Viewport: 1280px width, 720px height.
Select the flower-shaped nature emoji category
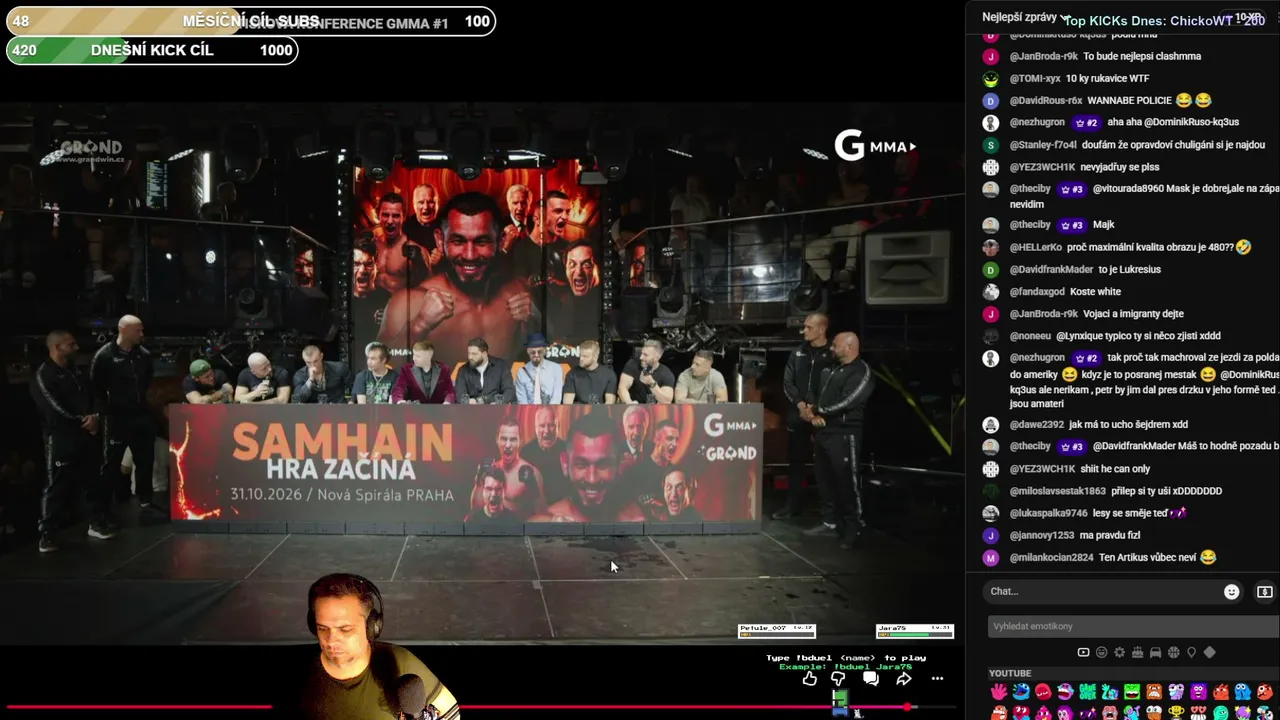click(x=1119, y=653)
